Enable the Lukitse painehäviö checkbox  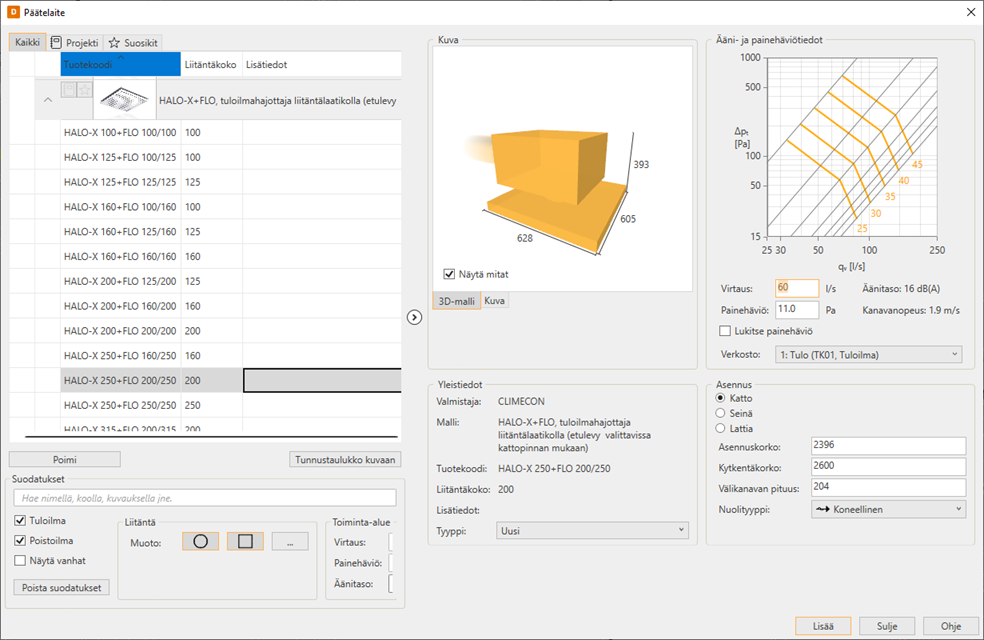pos(725,331)
